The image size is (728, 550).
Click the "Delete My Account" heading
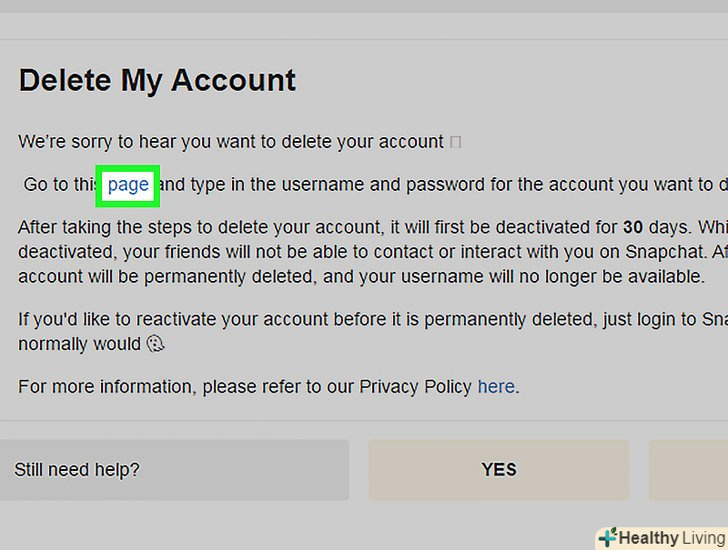click(x=157, y=80)
